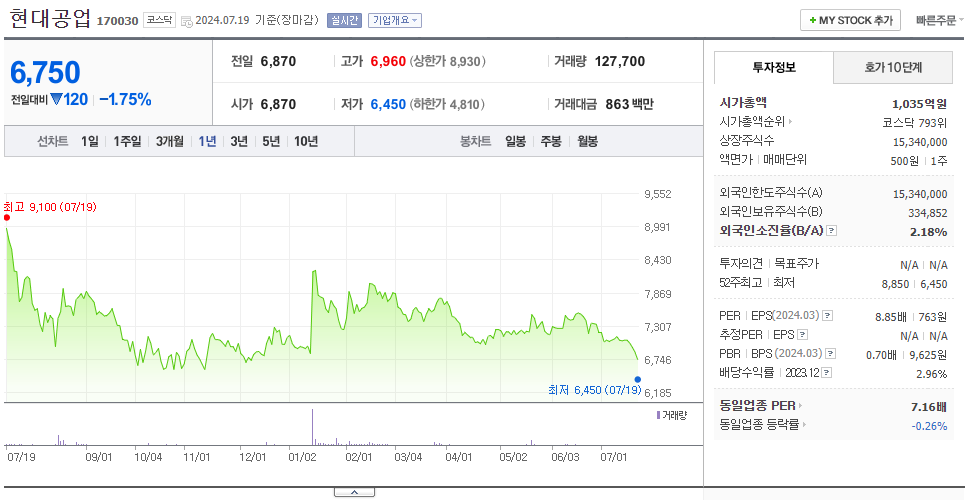Add stock via MY STOCK 추가 button
968x500 pixels.
[x=851, y=20]
